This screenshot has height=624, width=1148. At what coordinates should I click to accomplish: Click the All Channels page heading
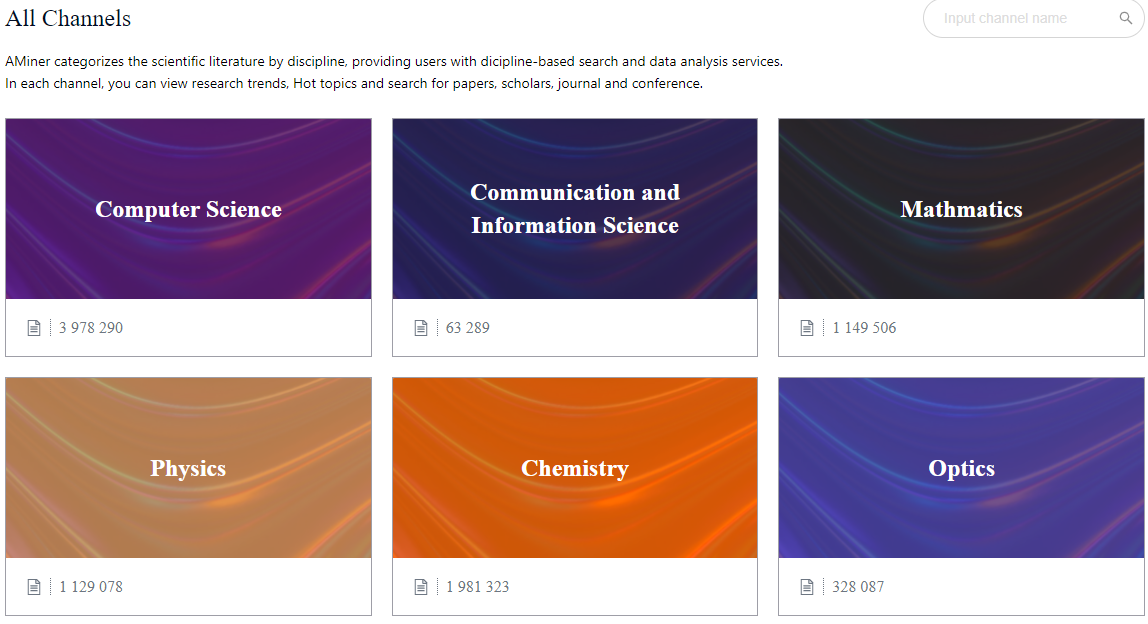click(68, 18)
